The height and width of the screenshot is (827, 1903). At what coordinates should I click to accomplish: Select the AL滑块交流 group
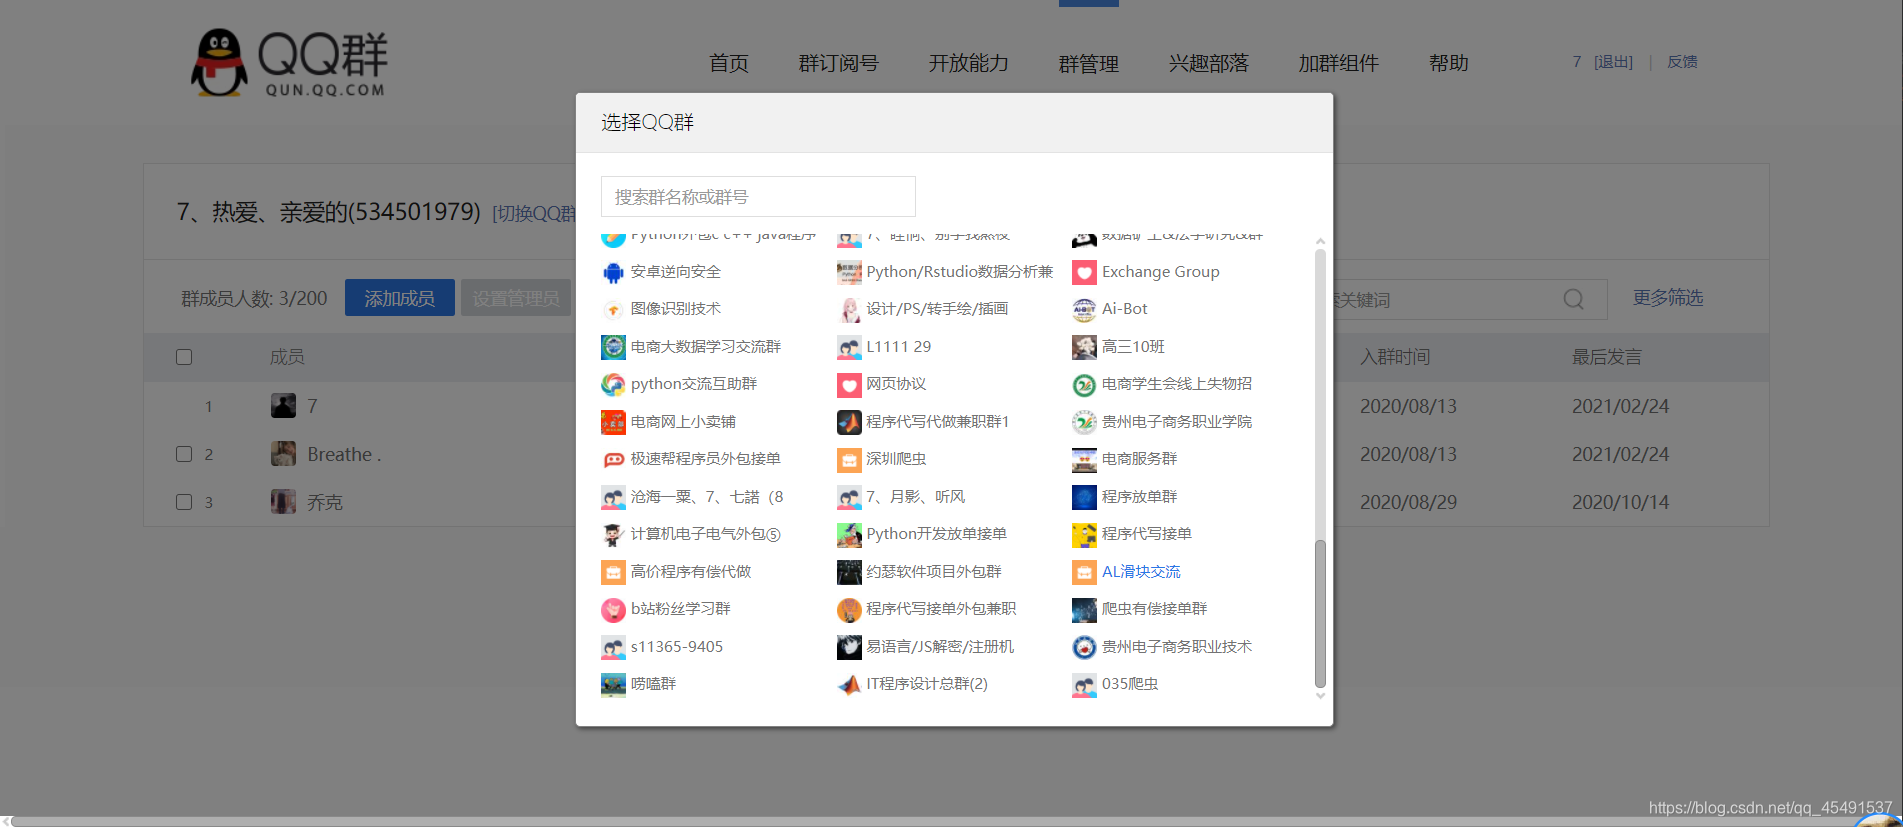[x=1141, y=572]
